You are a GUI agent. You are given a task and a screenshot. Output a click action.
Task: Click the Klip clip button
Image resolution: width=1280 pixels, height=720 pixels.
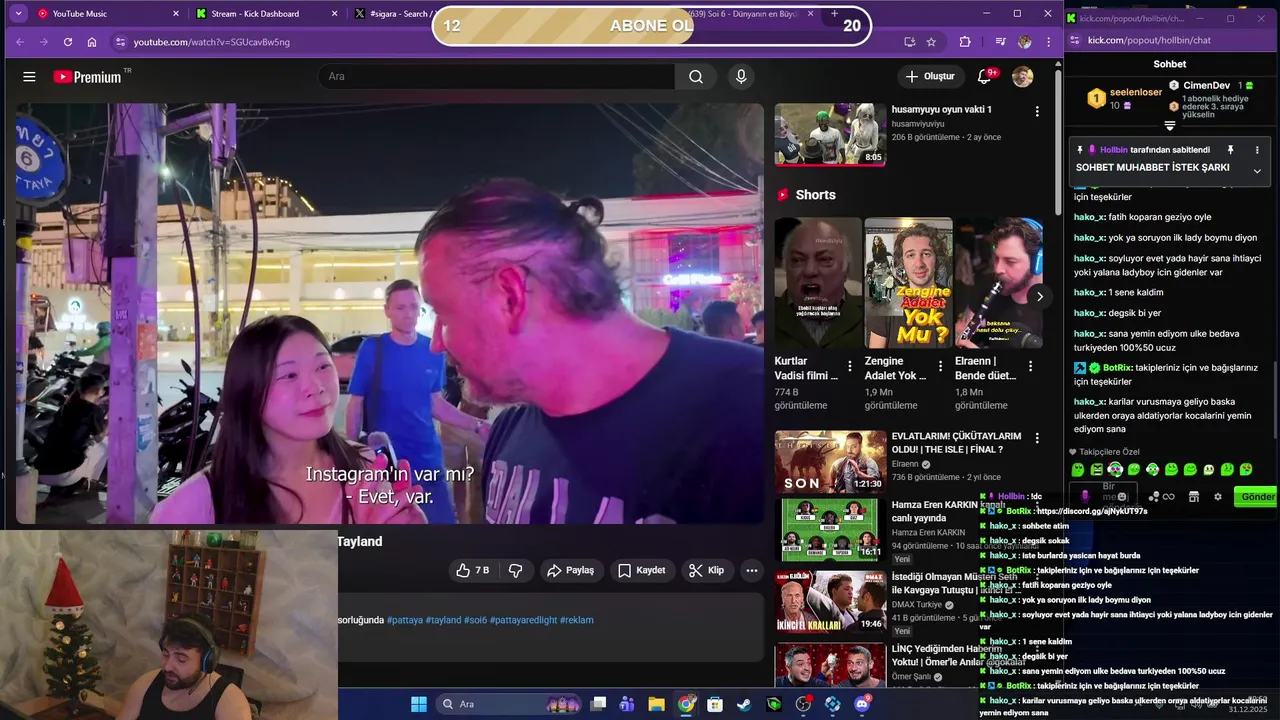point(707,570)
